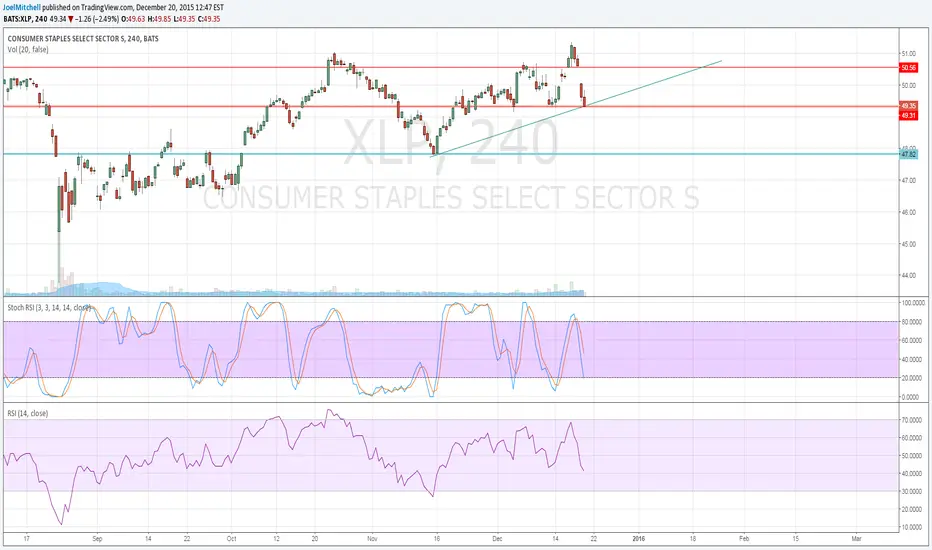Select the green ascending trend line
Screen dimensions: 932x550
tap(576, 108)
